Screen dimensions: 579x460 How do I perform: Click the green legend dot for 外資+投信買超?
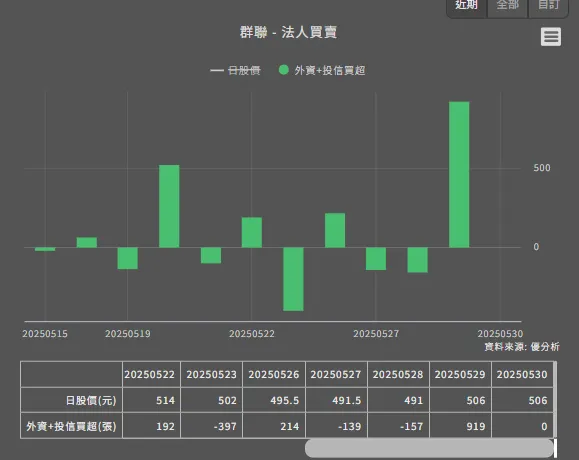tap(284, 70)
